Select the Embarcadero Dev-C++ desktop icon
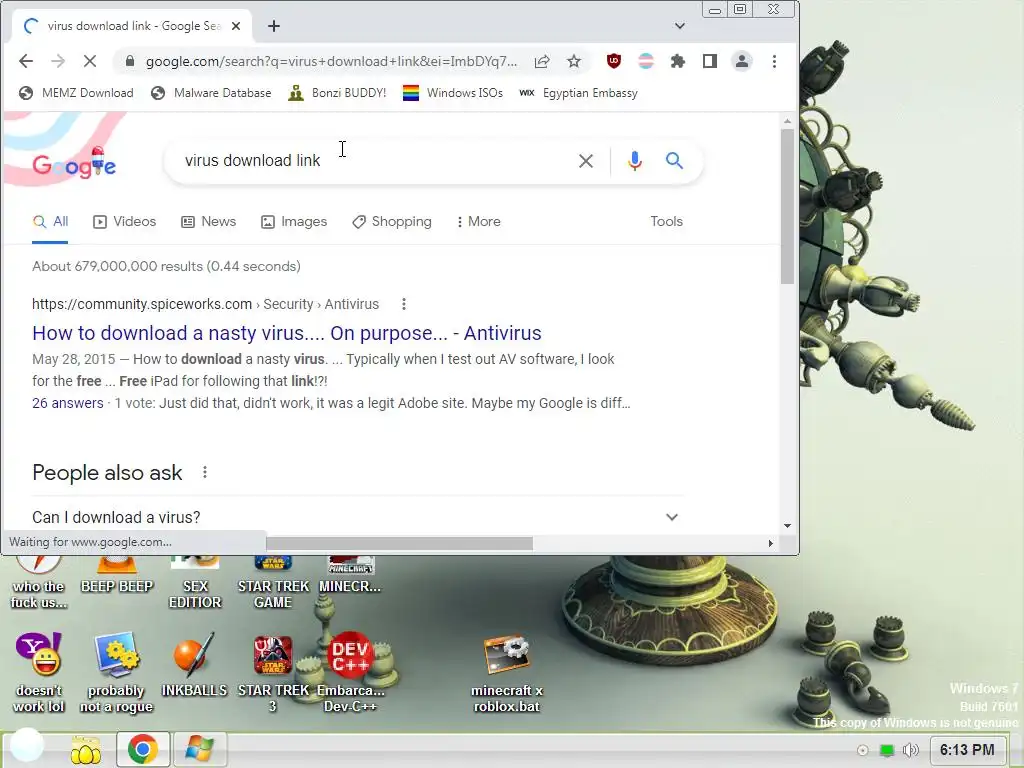The image size is (1024, 768). pyautogui.click(x=351, y=673)
